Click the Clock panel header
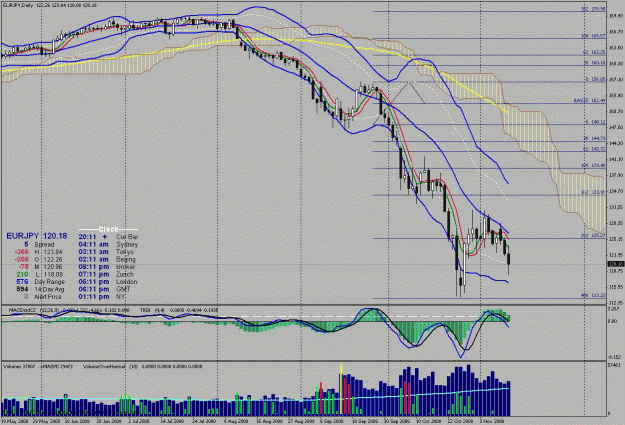This screenshot has width=625, height=425. coord(108,229)
